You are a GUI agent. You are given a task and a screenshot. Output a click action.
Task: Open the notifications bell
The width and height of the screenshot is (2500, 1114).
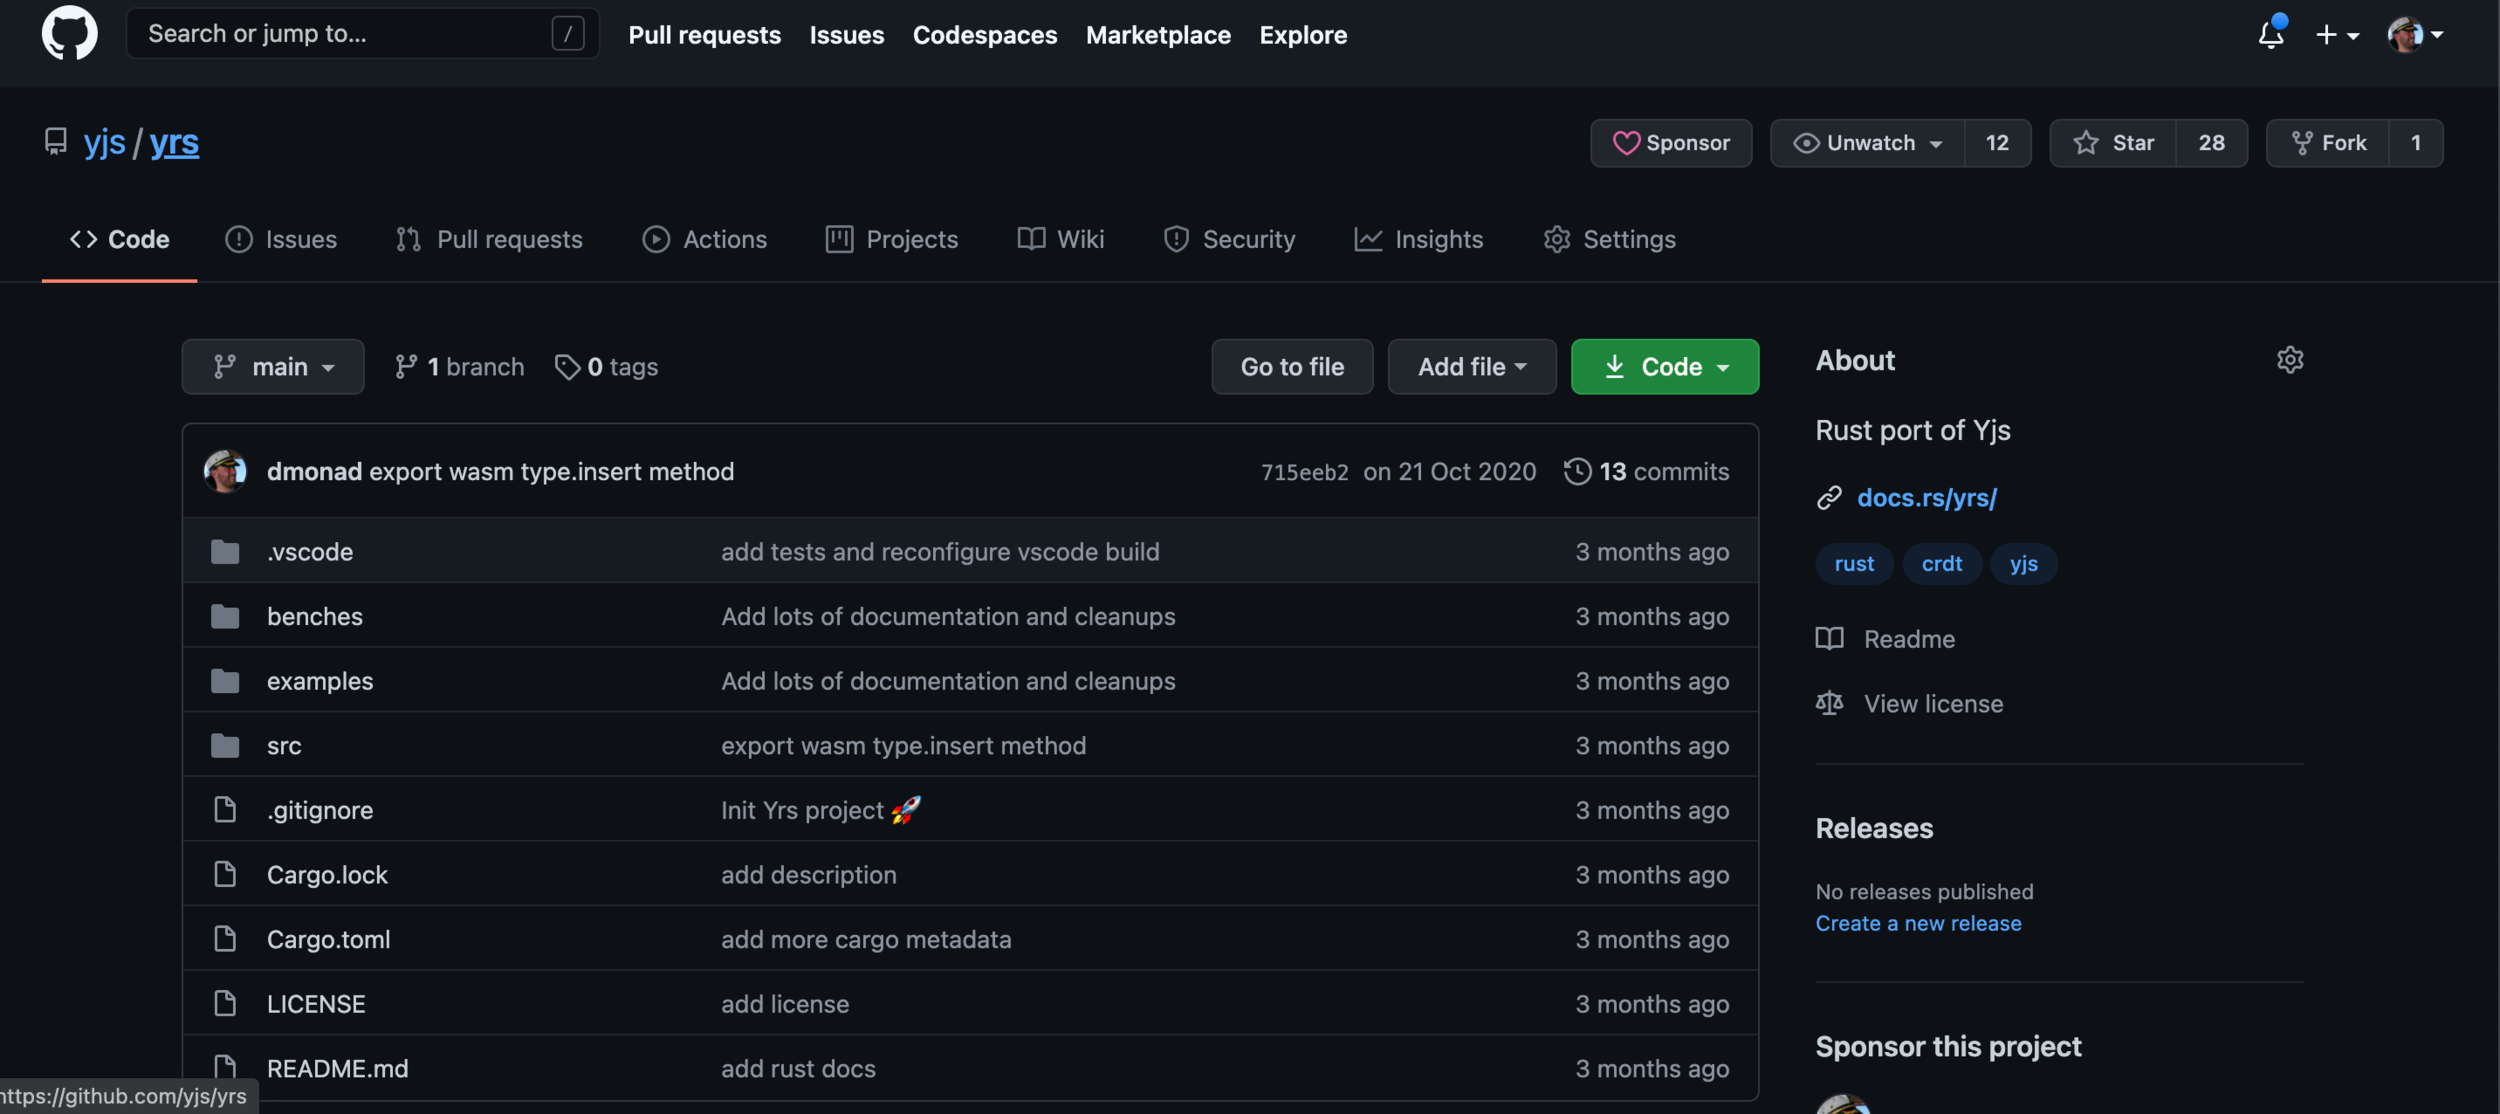(2270, 34)
